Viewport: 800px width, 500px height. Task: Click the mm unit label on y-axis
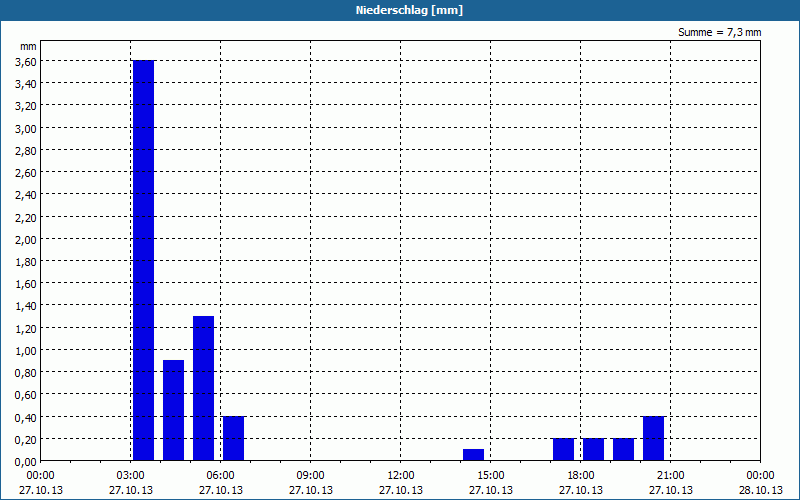(28, 46)
